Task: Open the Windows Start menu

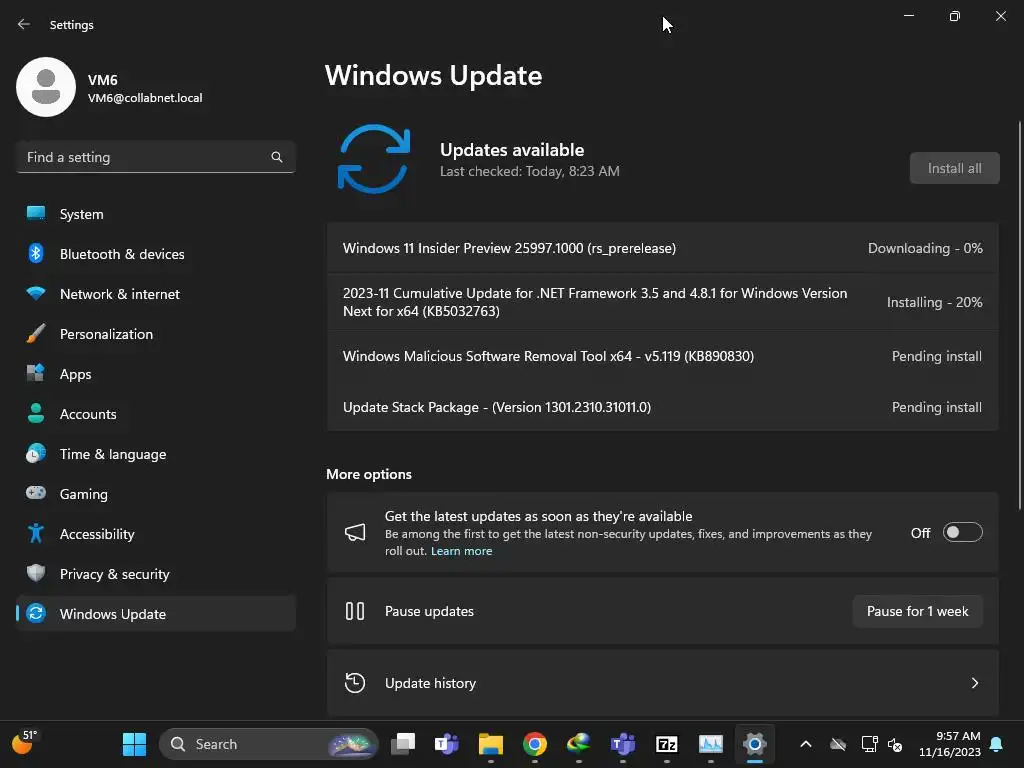Action: click(135, 744)
